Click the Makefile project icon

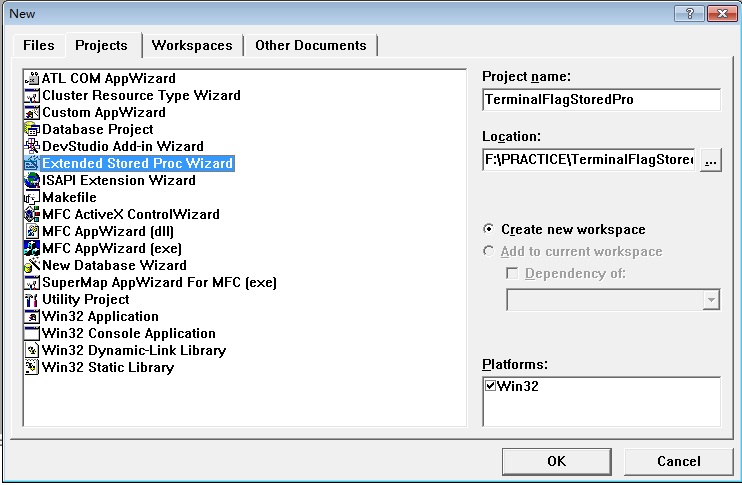pos(32,197)
